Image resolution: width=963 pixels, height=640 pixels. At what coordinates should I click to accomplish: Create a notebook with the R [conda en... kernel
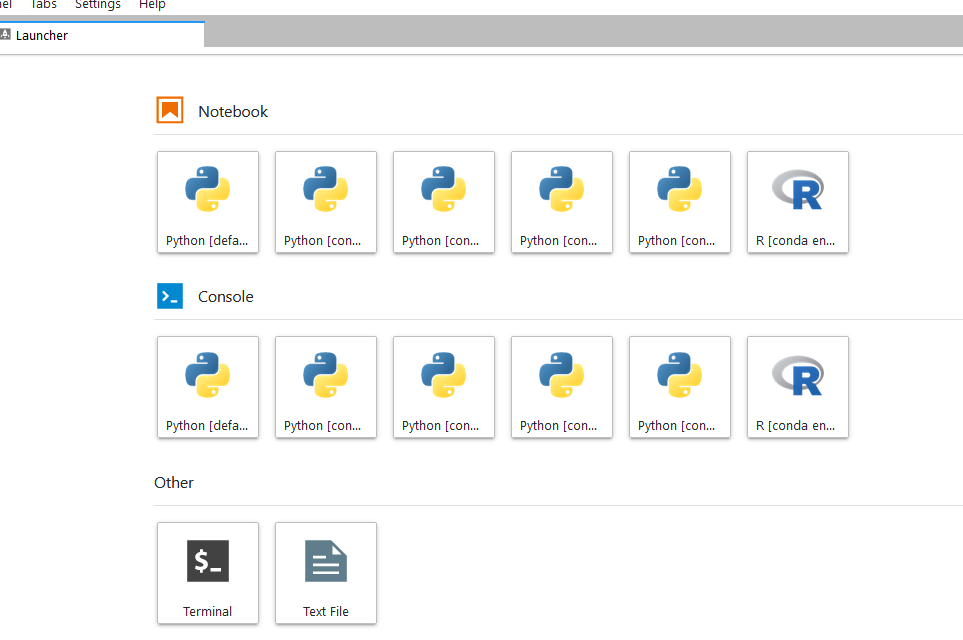coord(798,202)
